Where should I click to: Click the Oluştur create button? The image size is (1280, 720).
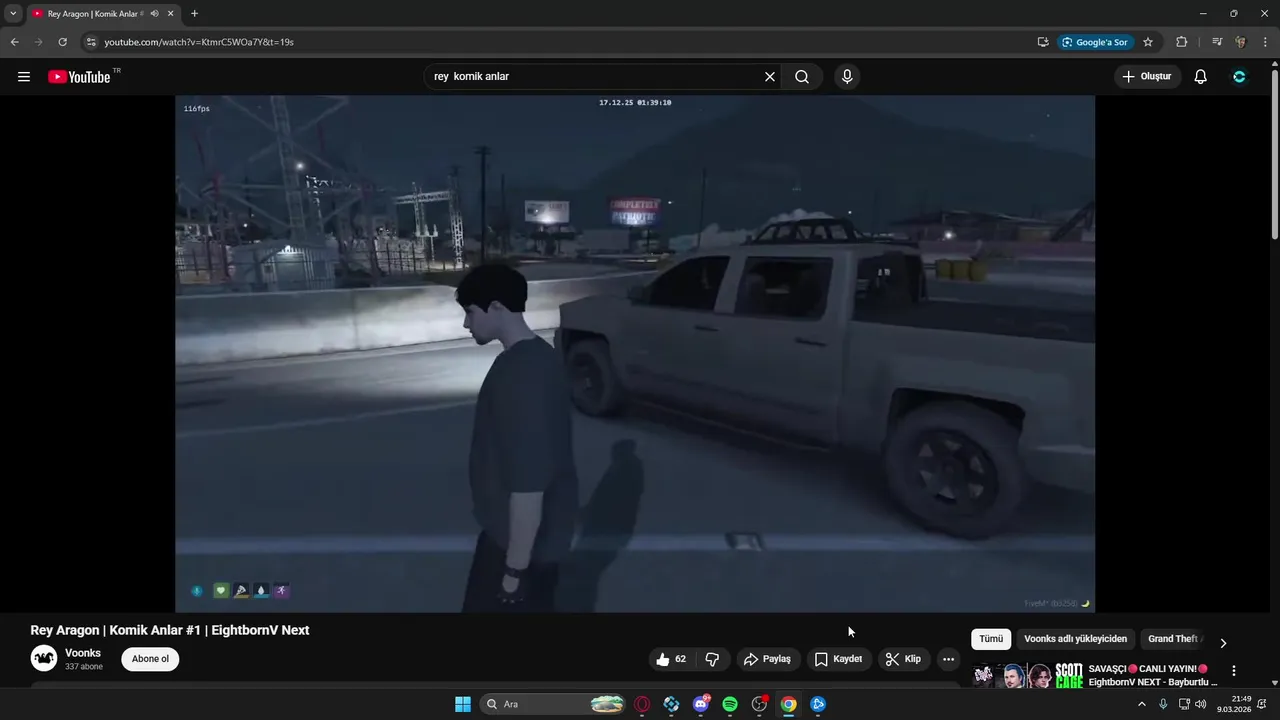click(1148, 77)
